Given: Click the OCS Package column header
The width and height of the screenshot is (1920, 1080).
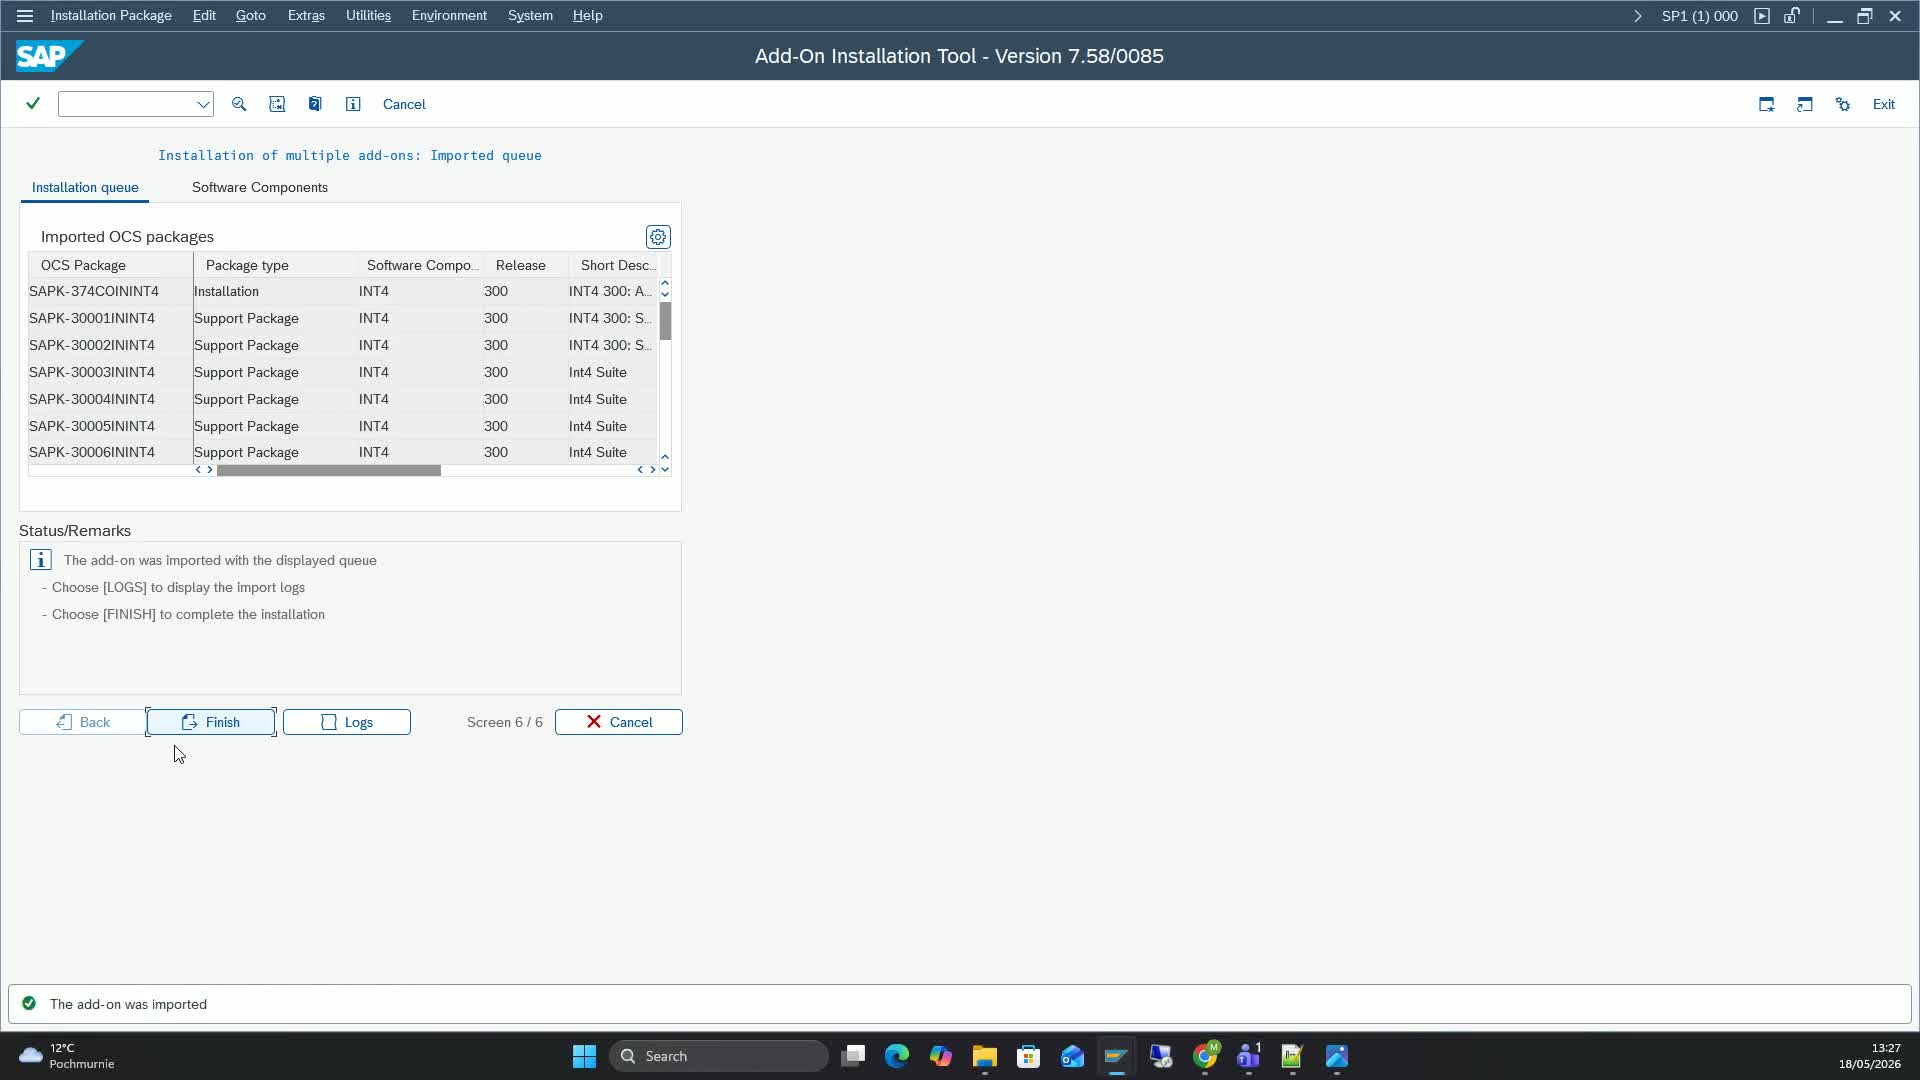Looking at the screenshot, I should pyautogui.click(x=111, y=265).
